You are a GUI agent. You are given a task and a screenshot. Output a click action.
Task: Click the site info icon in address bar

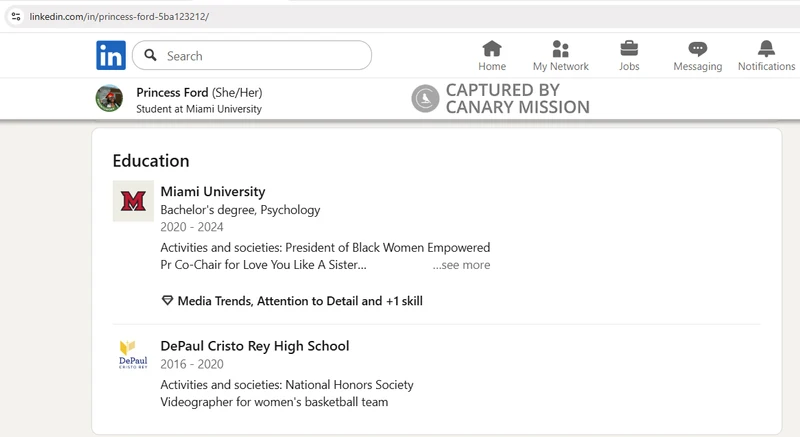pos(16,16)
